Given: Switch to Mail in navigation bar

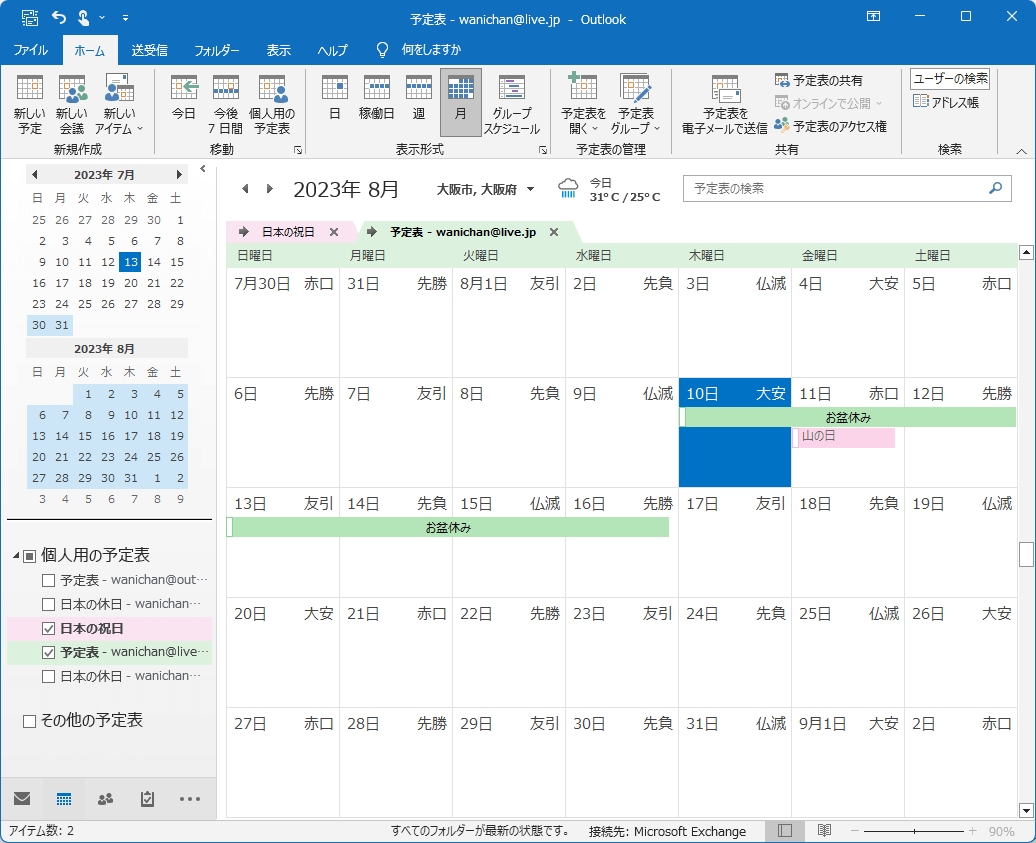Looking at the screenshot, I should click(x=22, y=799).
